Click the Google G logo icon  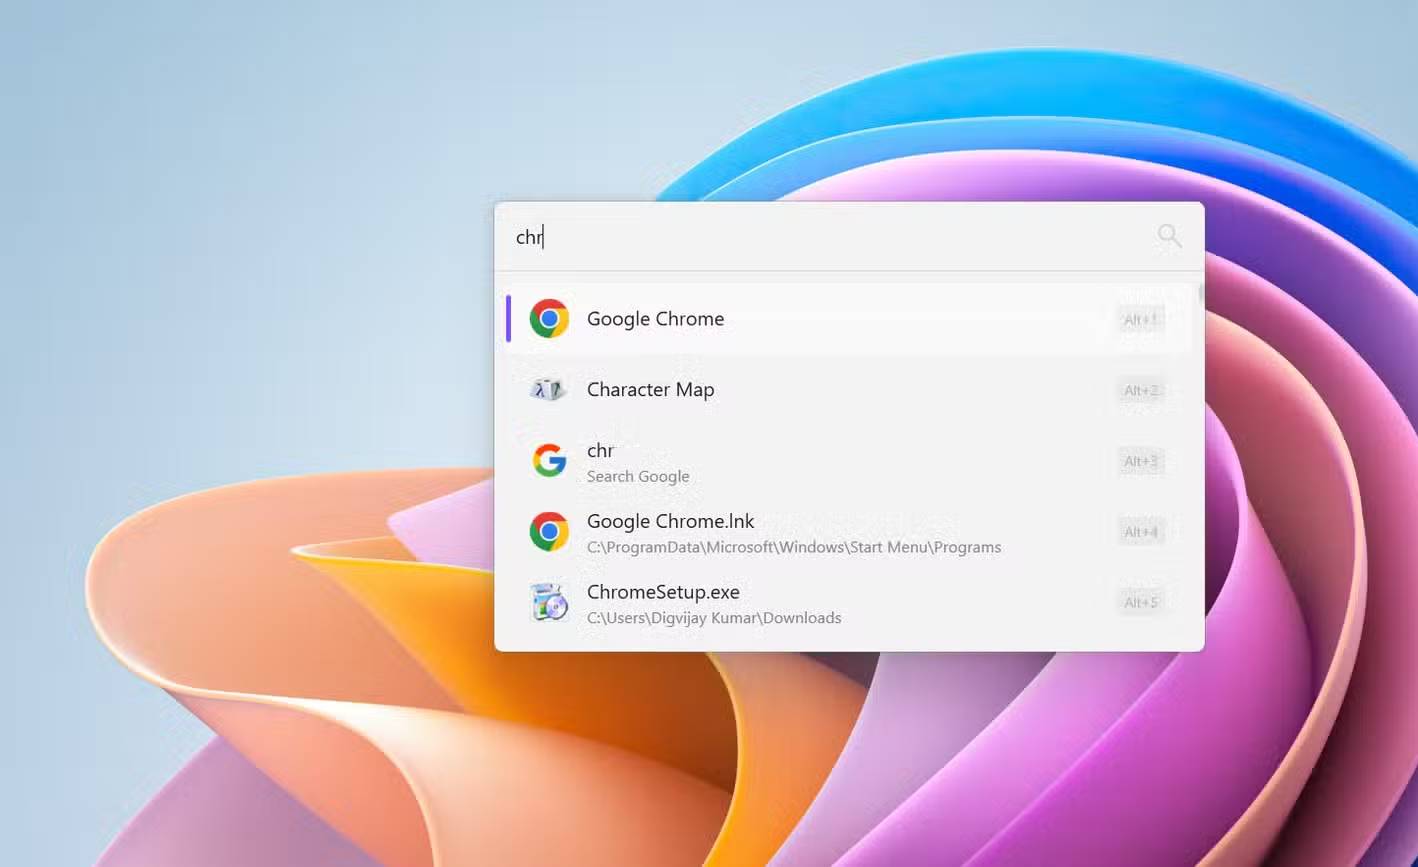(x=549, y=461)
